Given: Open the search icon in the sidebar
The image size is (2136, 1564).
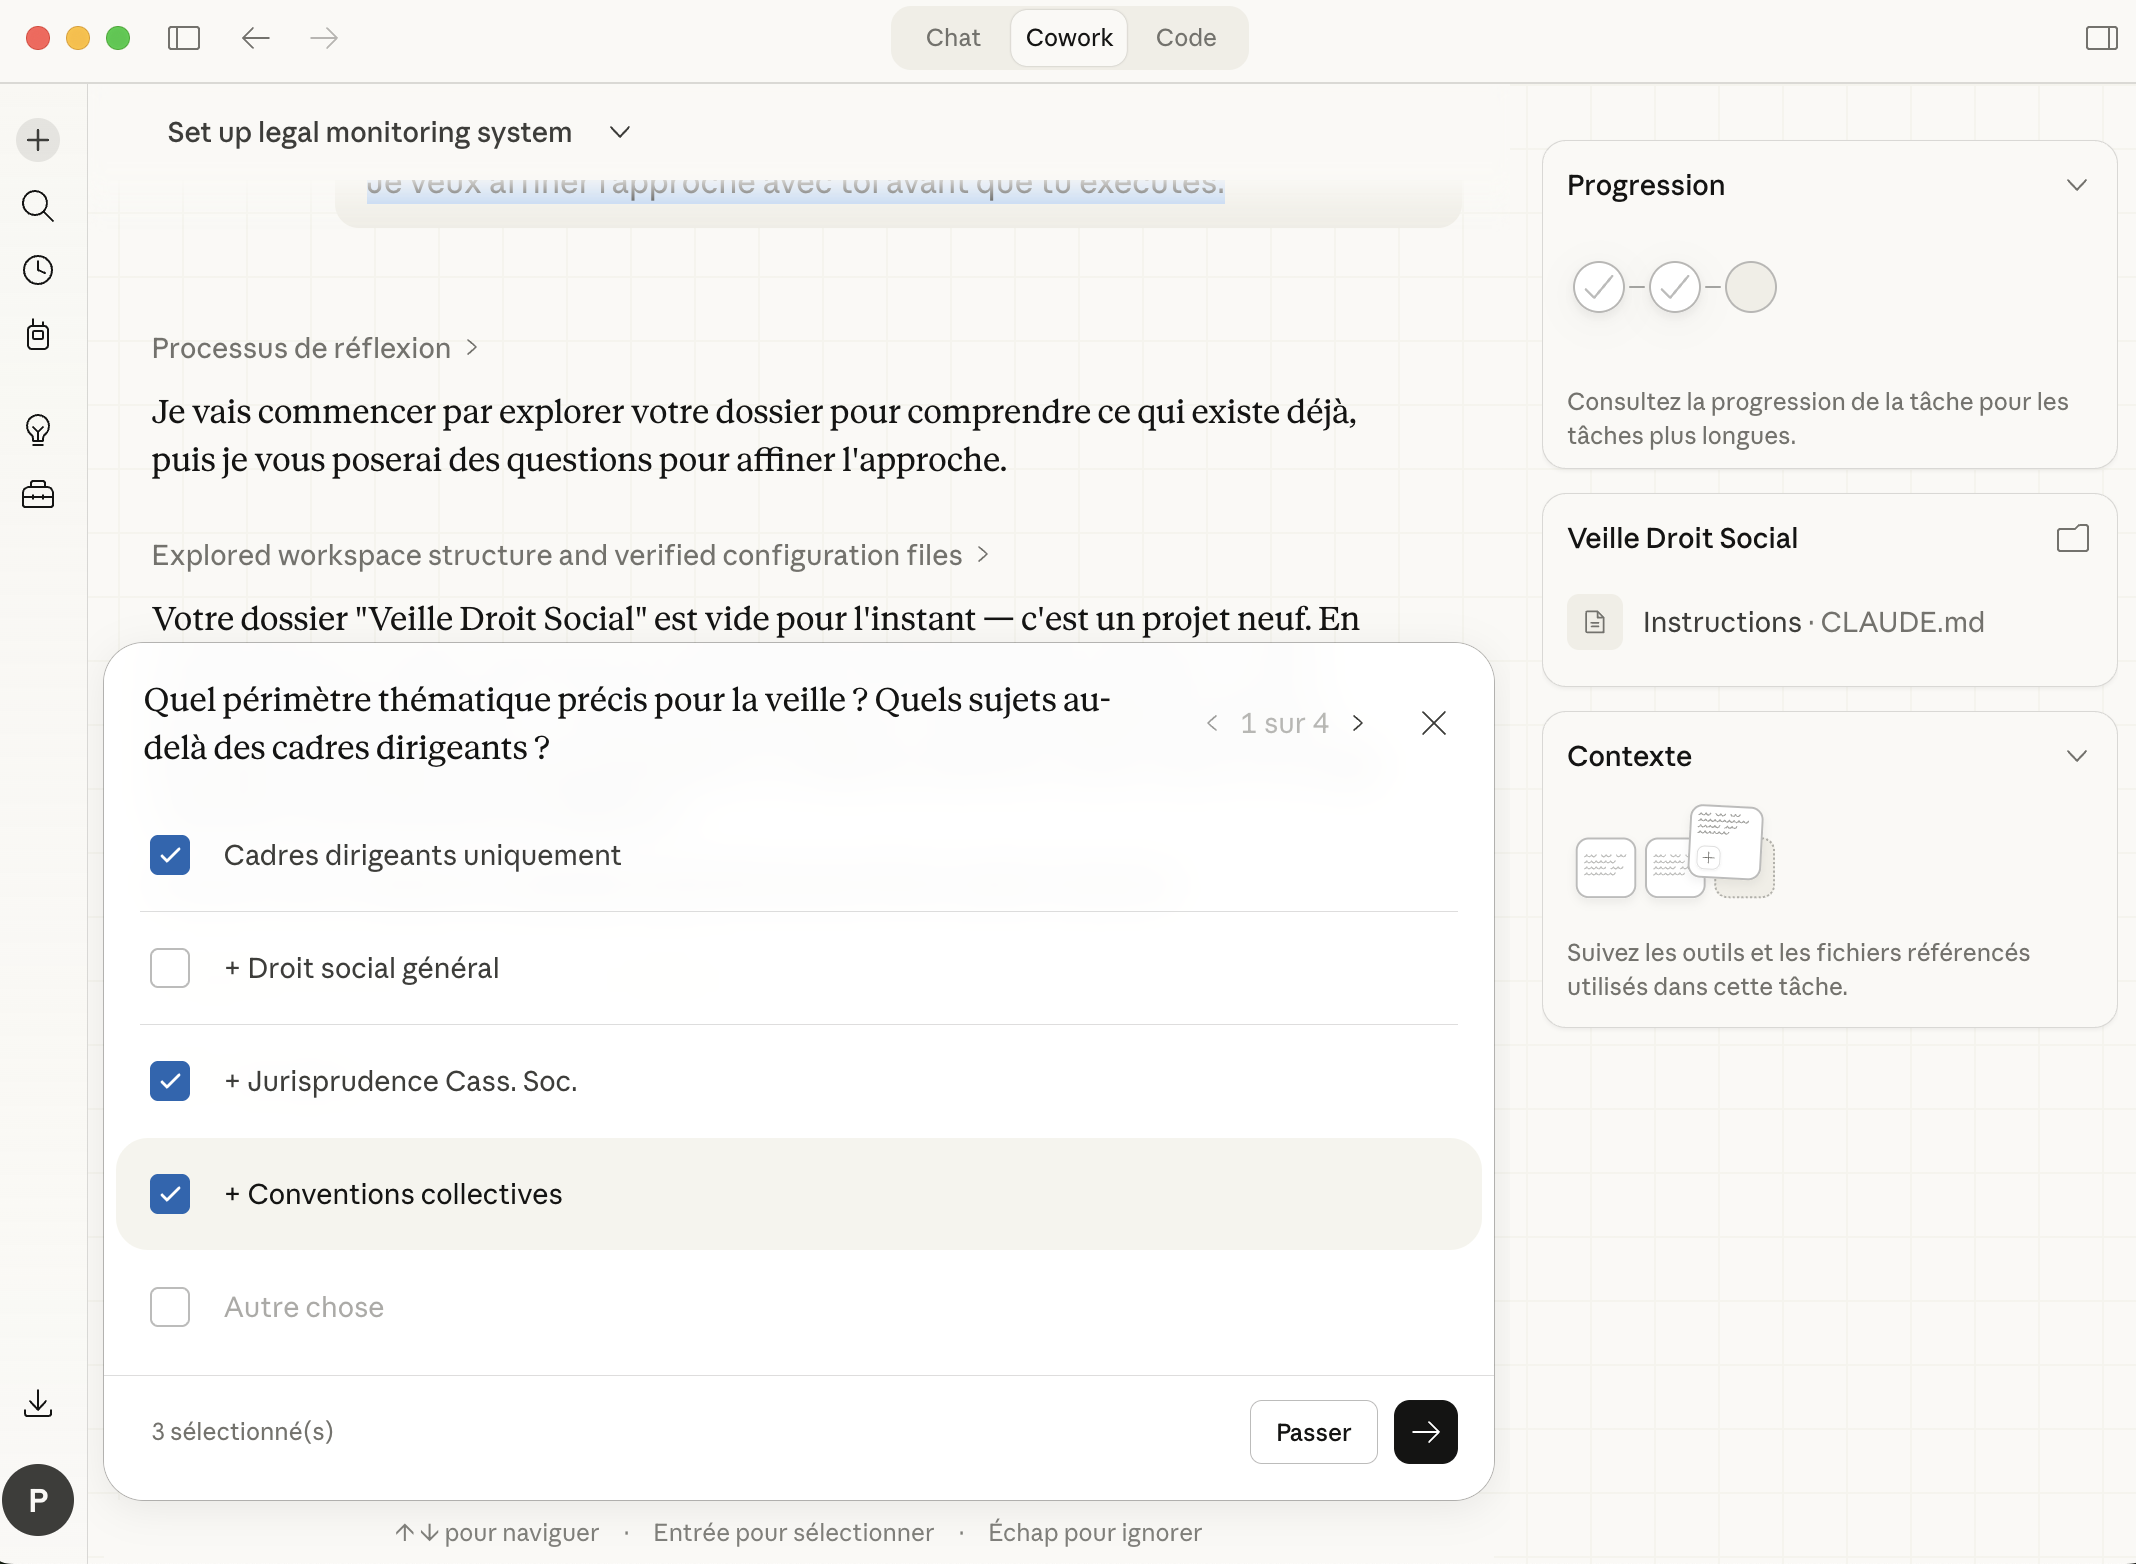Looking at the screenshot, I should pos(37,206).
